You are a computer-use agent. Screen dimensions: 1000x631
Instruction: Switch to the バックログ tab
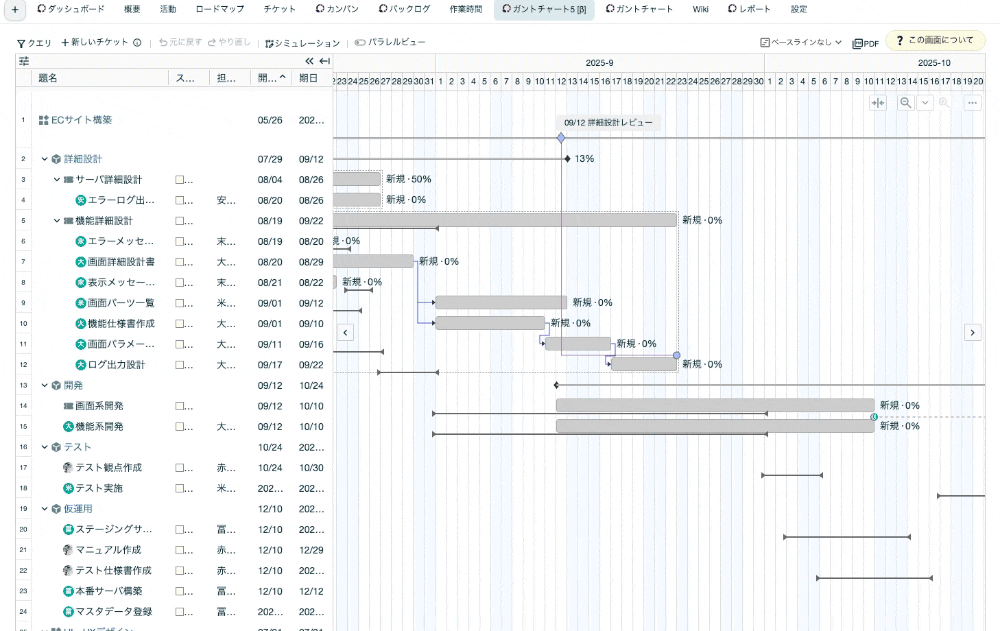(404, 9)
